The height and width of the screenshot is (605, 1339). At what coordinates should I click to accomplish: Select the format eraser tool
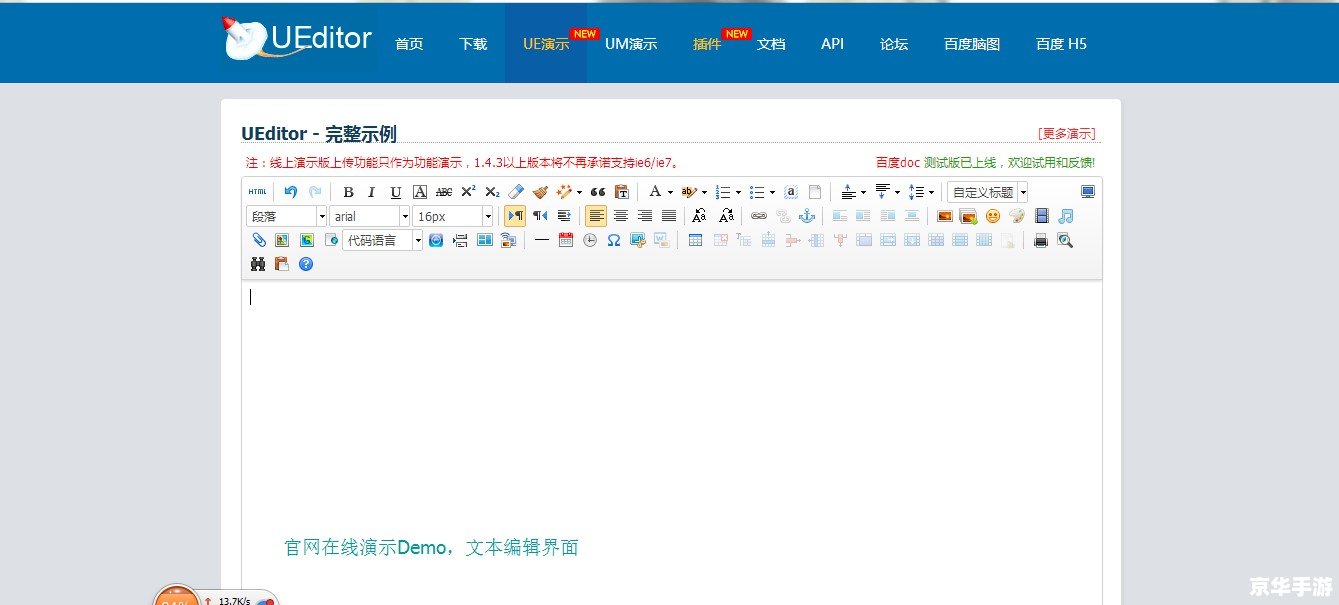pos(516,192)
